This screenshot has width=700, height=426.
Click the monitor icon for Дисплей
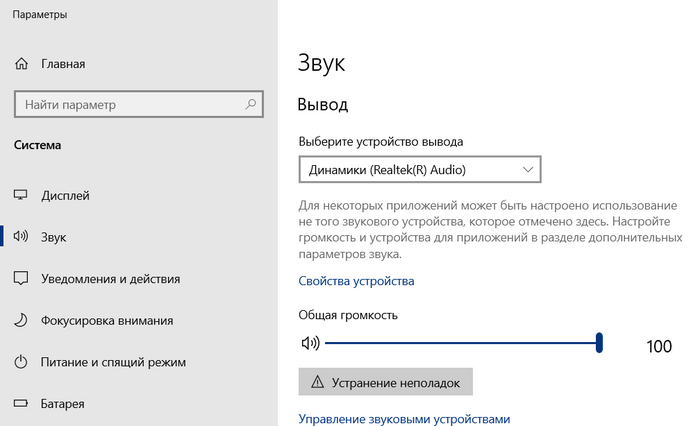(x=21, y=195)
